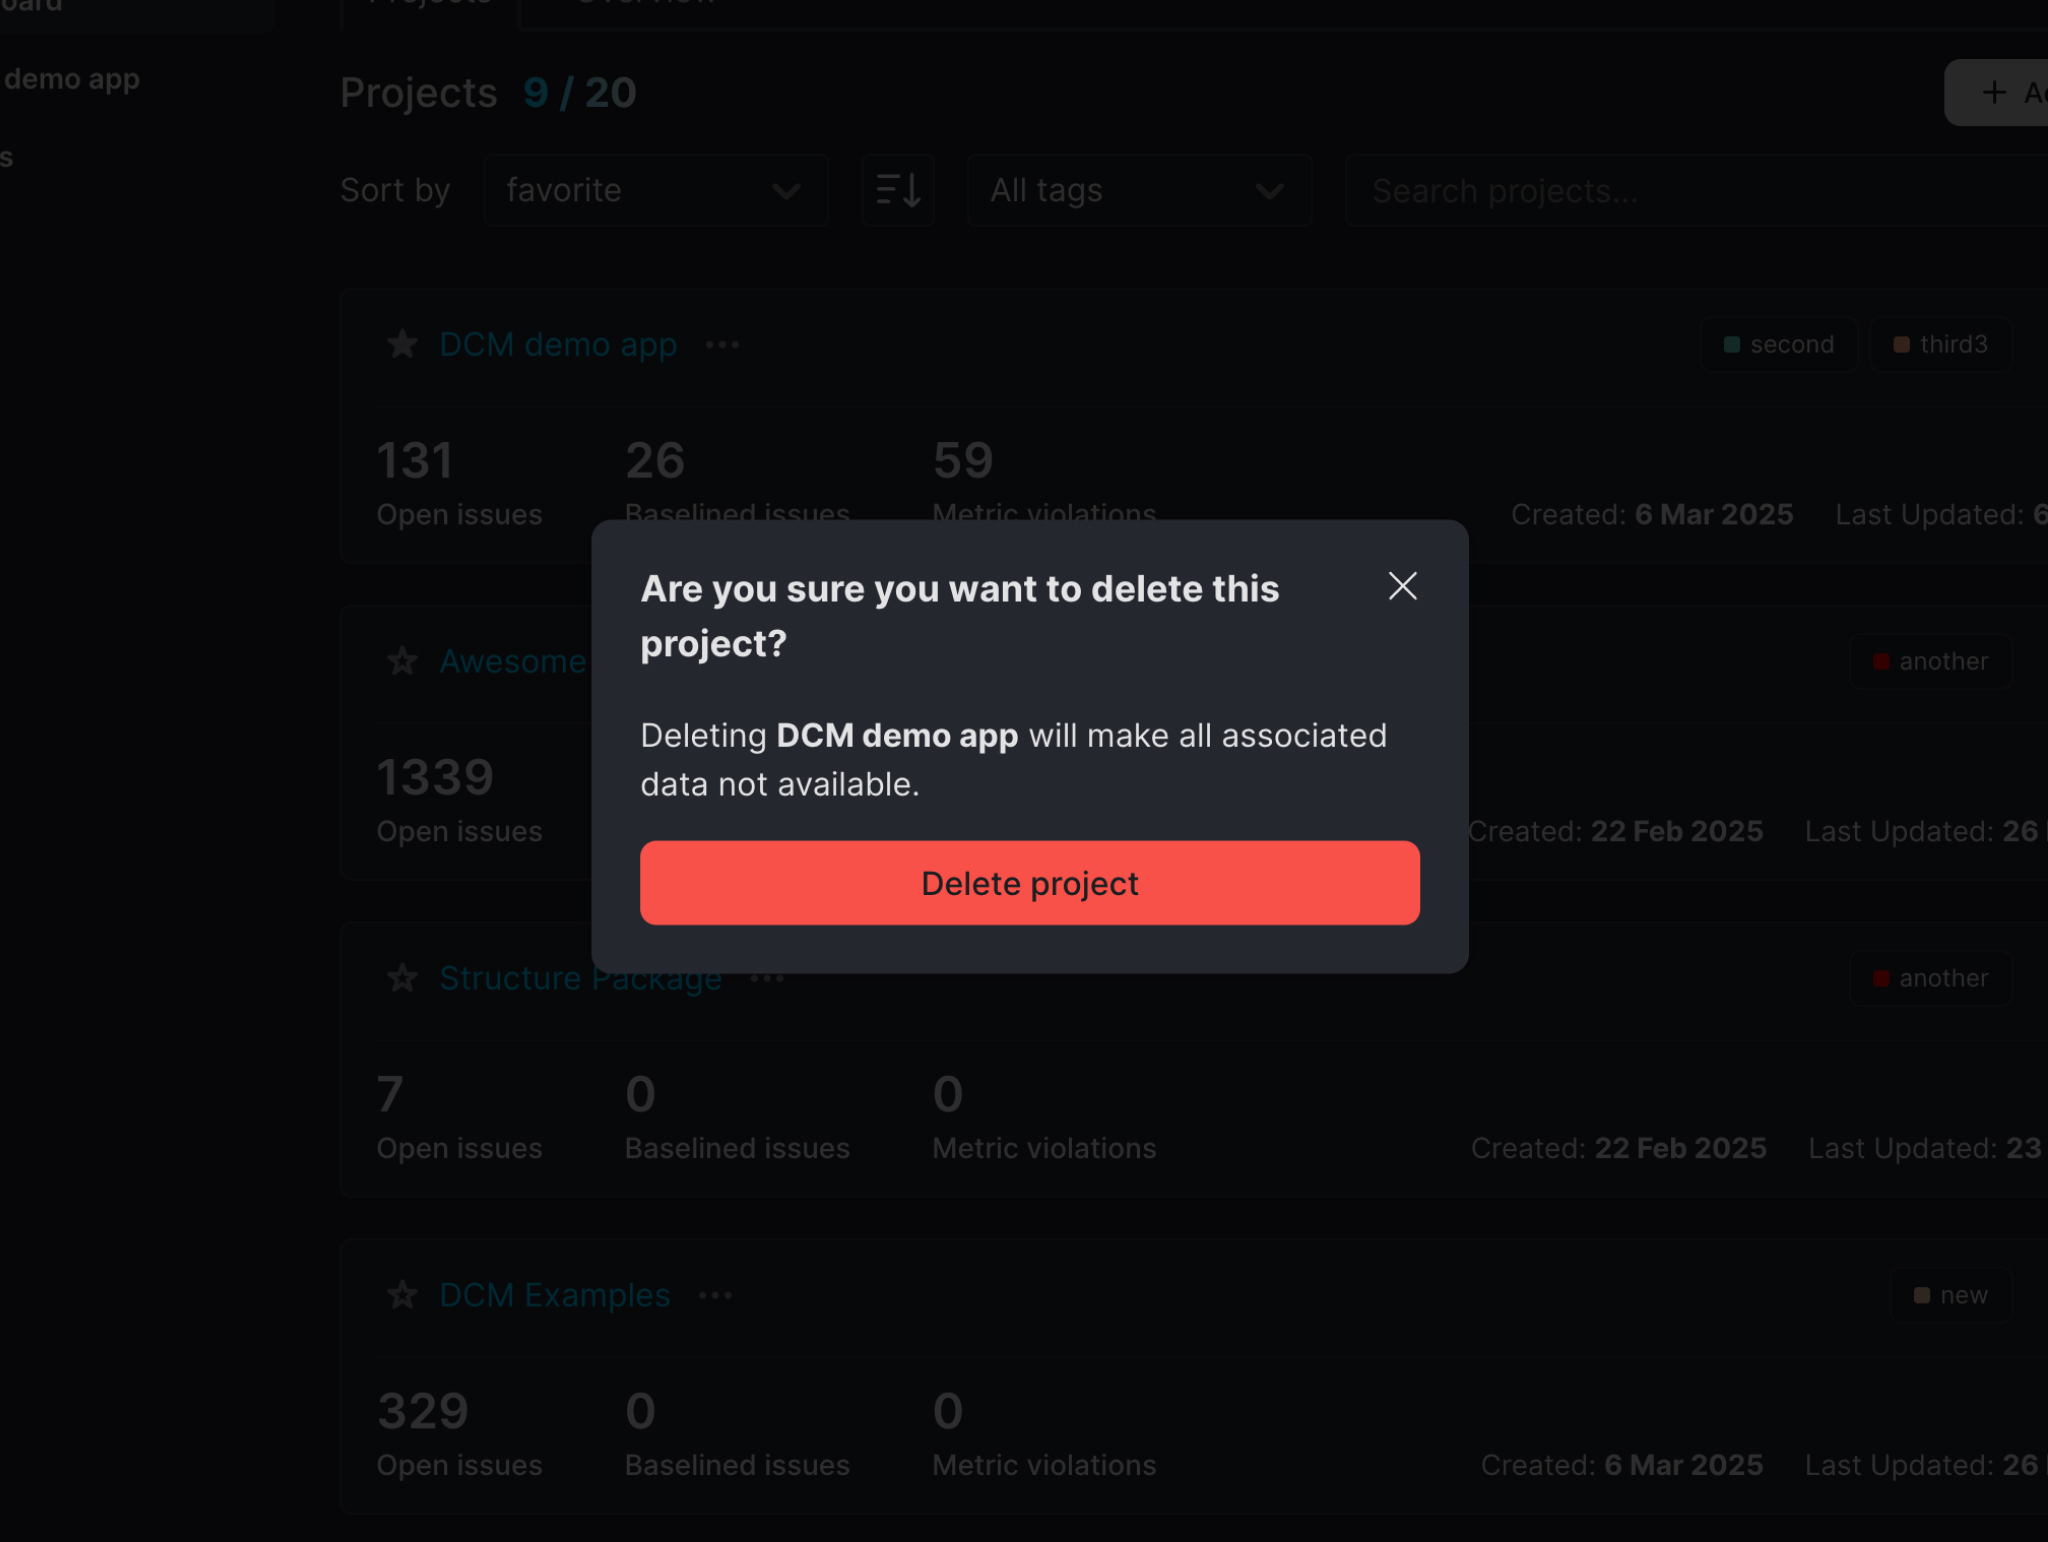Click the sort order arrow icon

coord(897,190)
